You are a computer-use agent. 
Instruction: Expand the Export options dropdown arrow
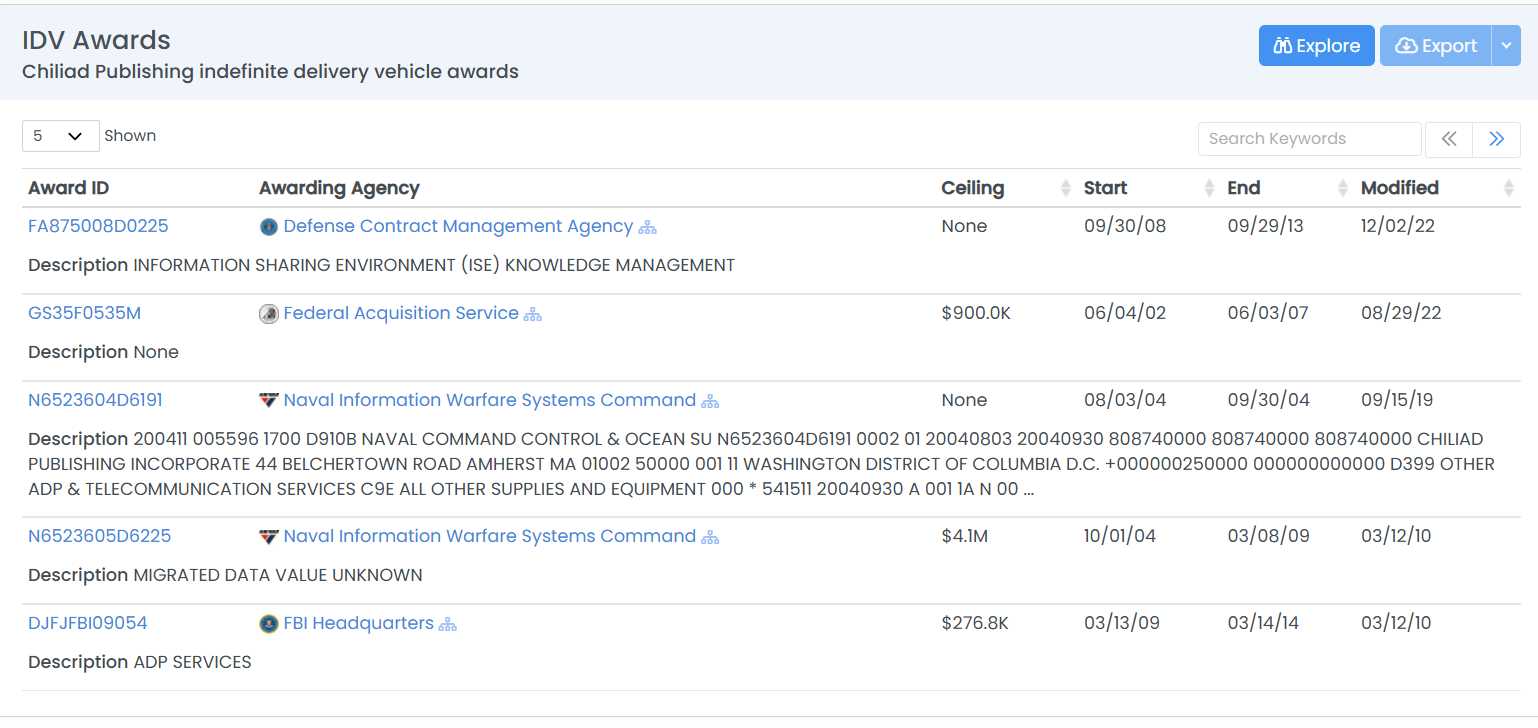tap(1506, 46)
